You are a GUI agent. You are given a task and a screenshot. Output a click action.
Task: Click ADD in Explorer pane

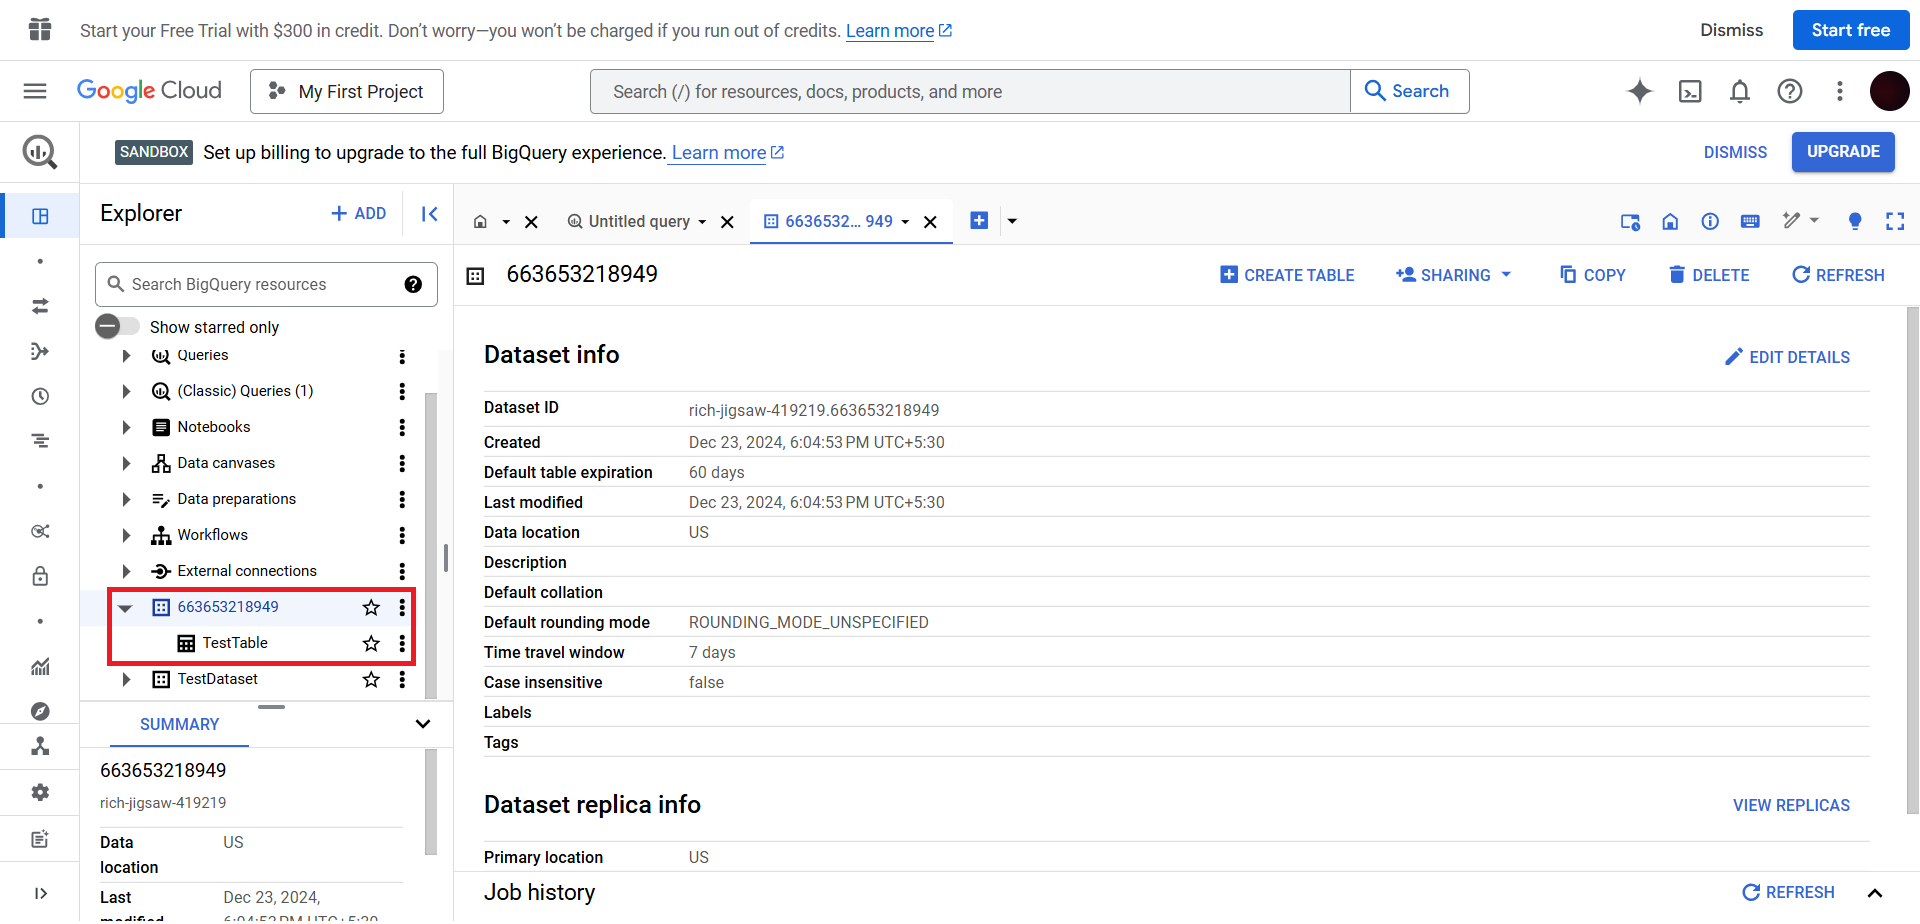click(358, 214)
